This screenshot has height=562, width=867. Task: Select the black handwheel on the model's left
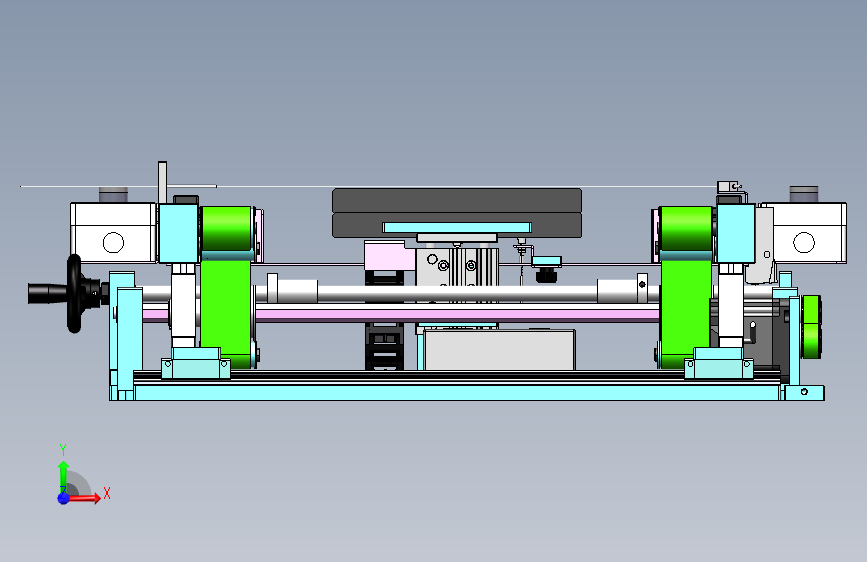(74, 294)
